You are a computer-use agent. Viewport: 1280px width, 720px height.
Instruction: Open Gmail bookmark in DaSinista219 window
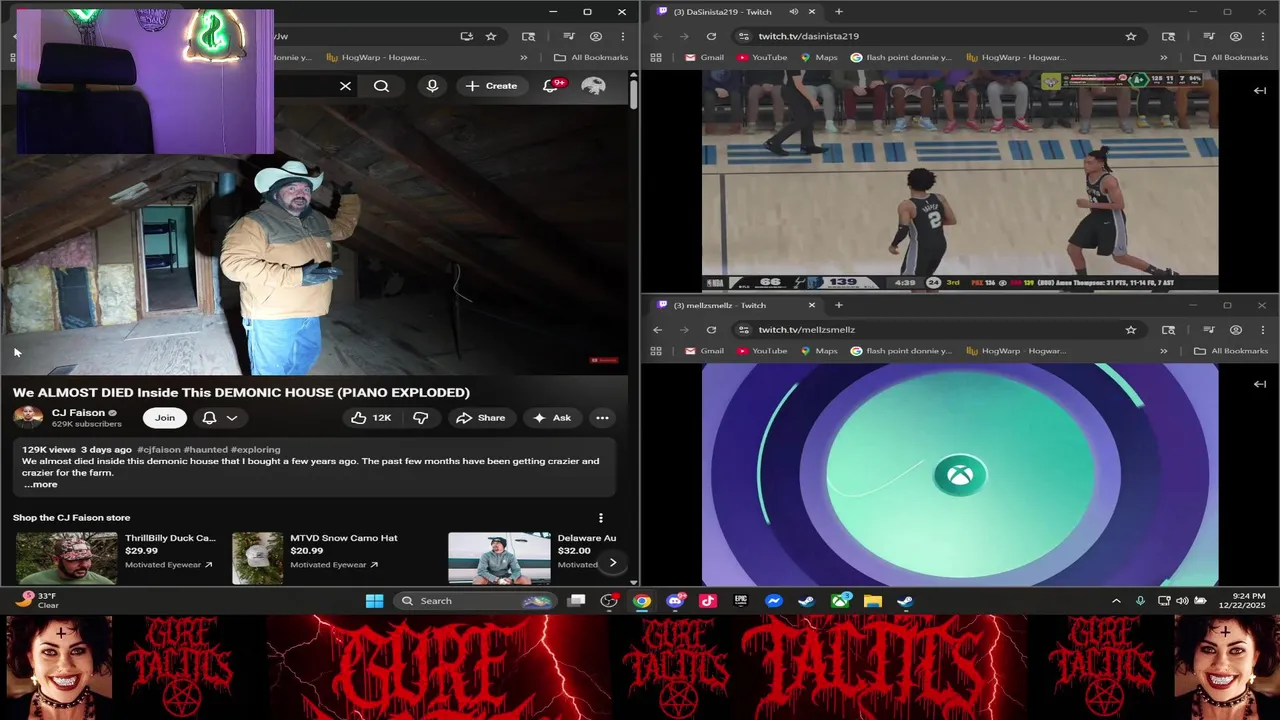tap(704, 58)
